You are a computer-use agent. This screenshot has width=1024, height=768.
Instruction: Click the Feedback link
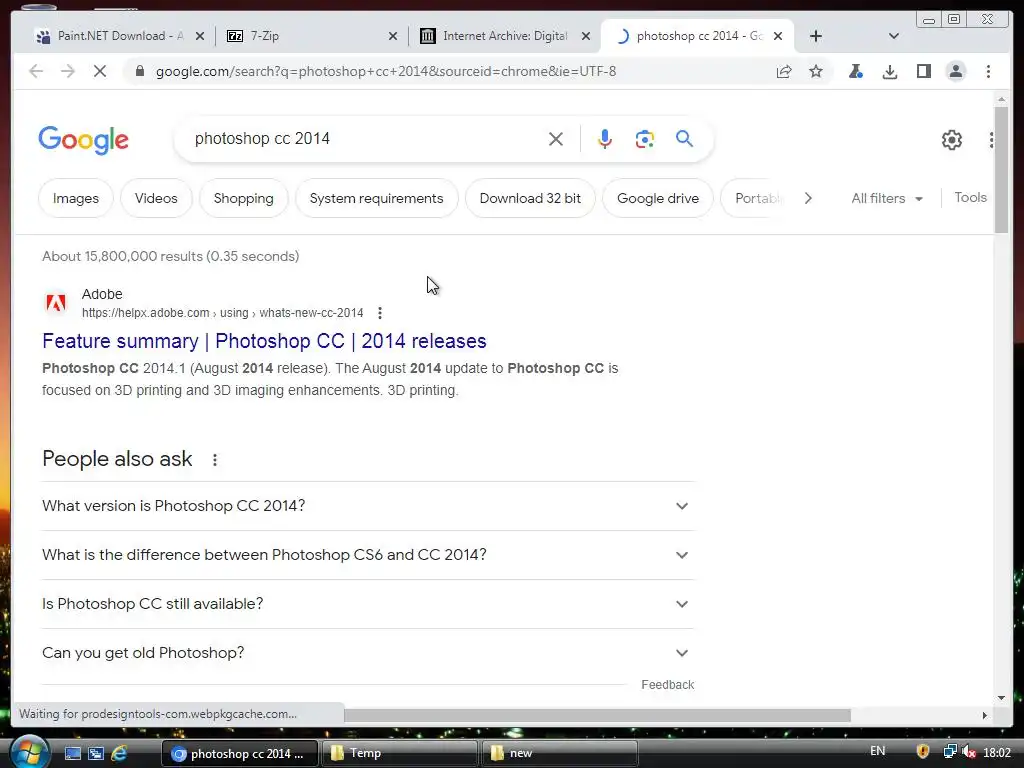(x=667, y=684)
